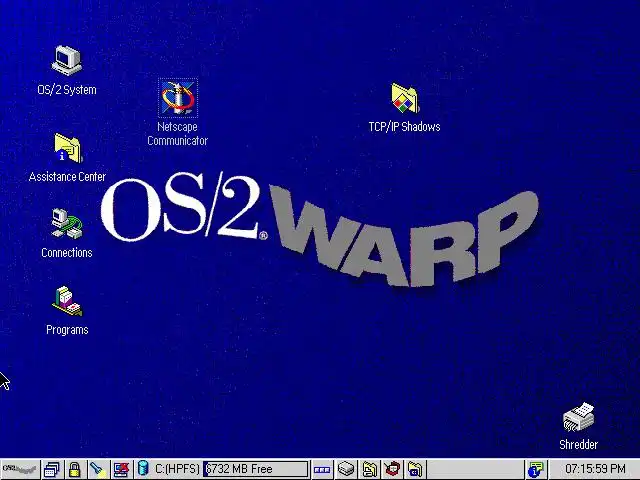The image size is (640, 480).
Task: Select the Programs desktop icon
Action: pos(67,301)
